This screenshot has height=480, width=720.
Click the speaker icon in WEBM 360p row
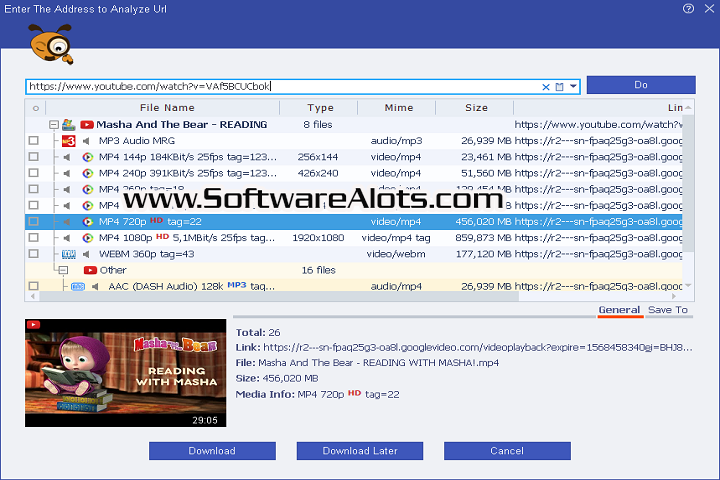(86, 254)
